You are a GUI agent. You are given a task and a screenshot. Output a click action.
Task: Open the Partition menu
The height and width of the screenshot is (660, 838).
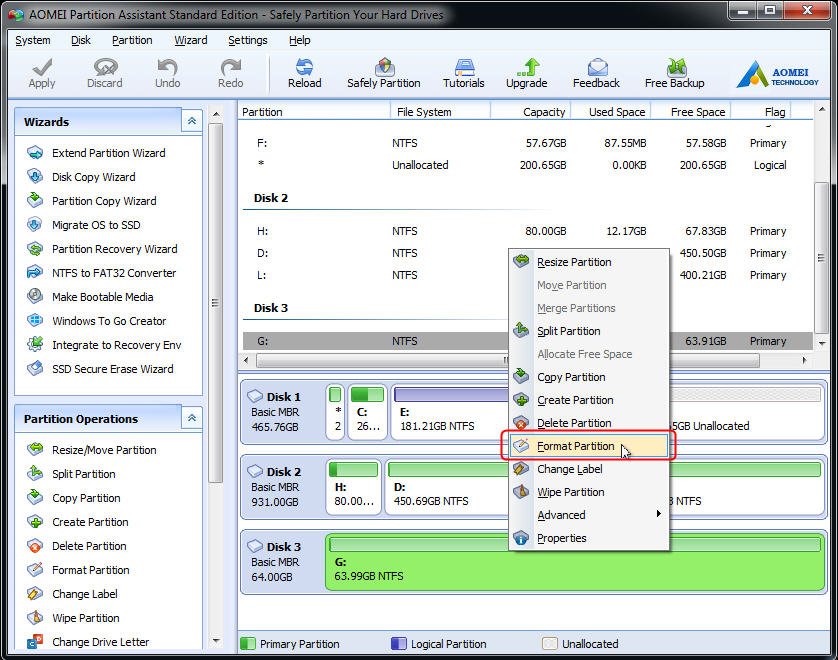point(132,40)
